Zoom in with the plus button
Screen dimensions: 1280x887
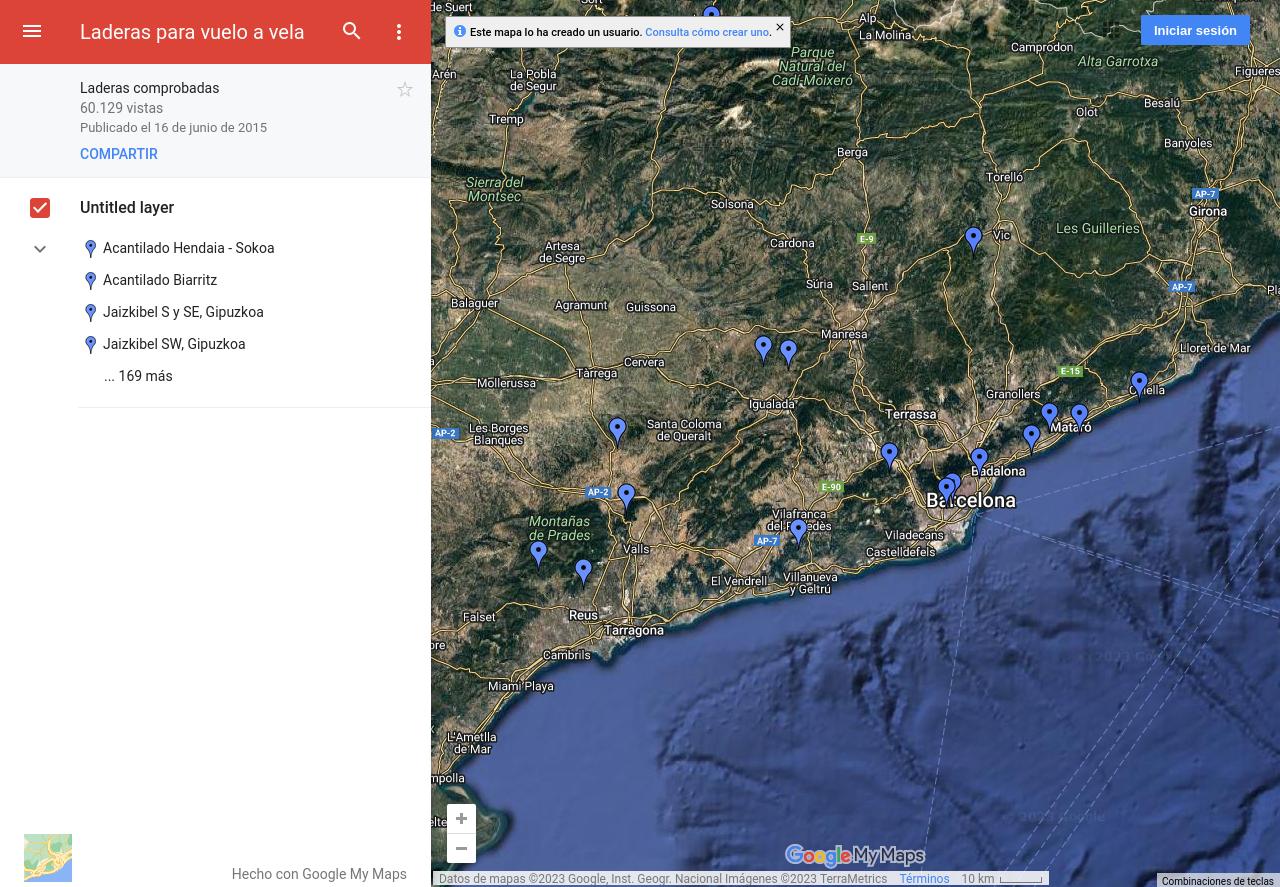(x=461, y=819)
